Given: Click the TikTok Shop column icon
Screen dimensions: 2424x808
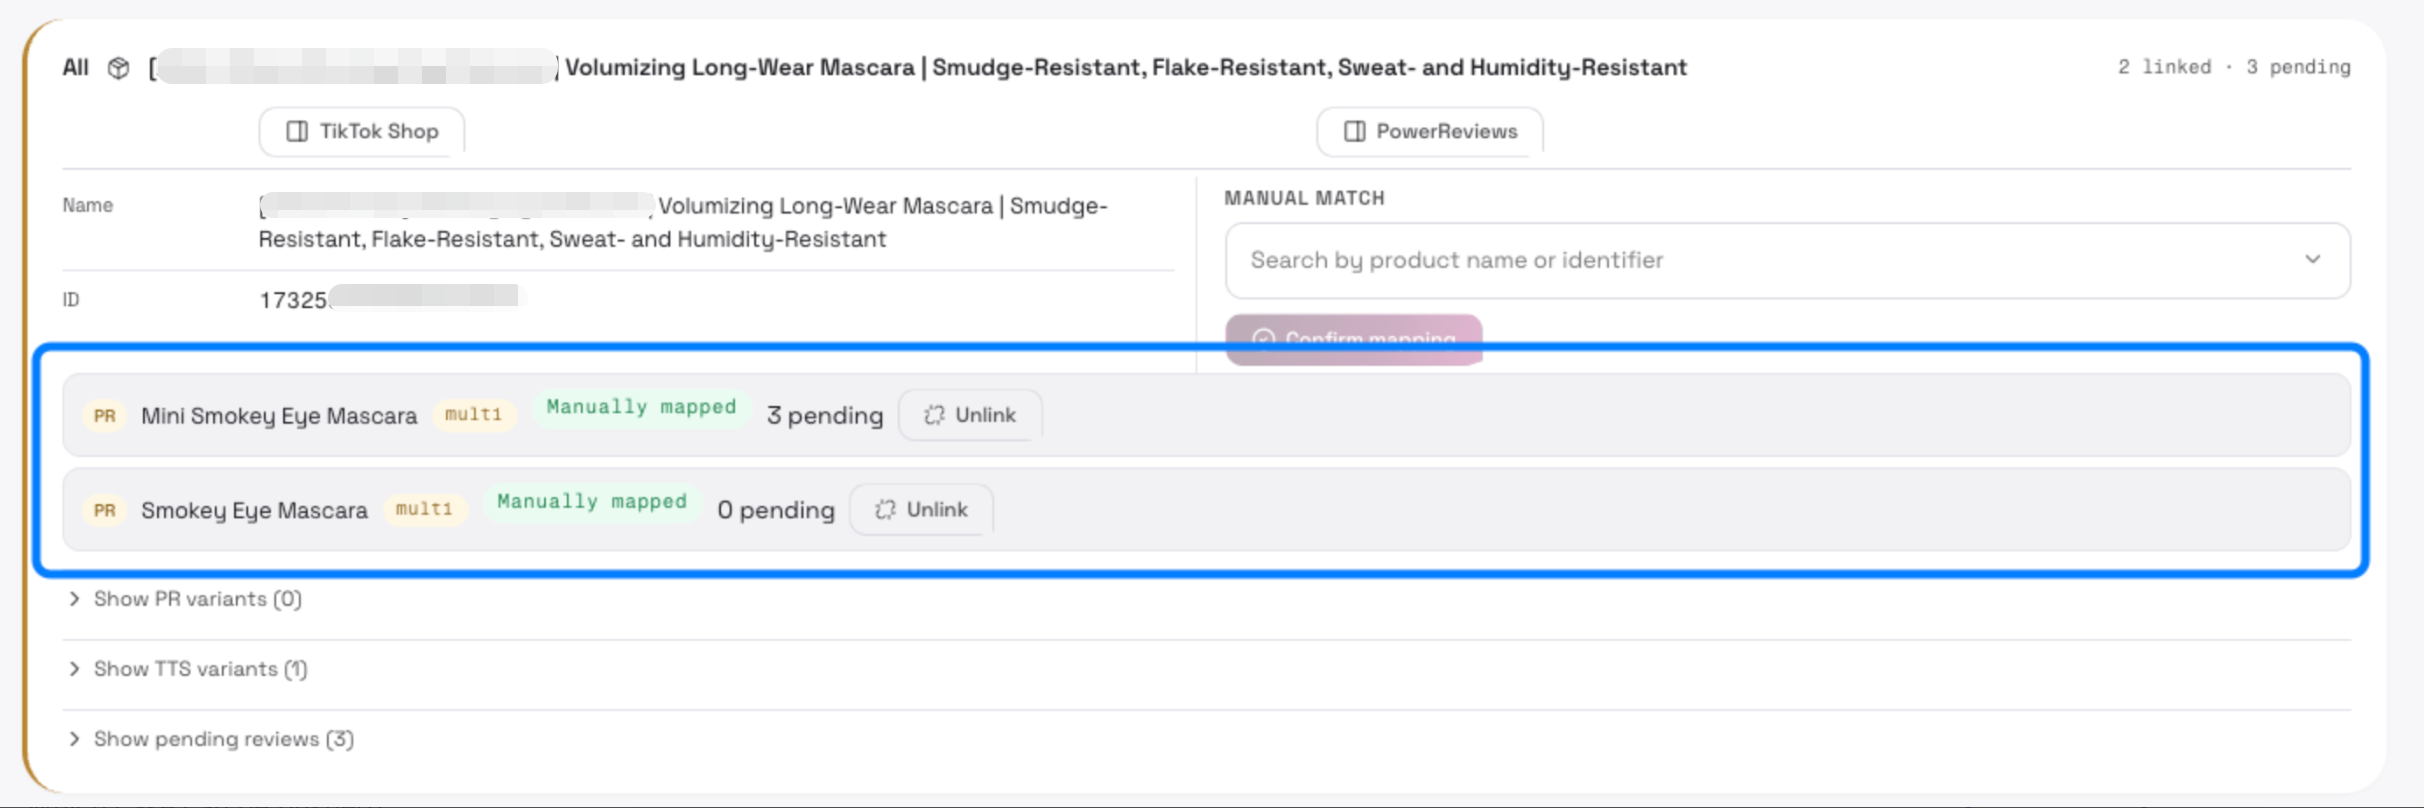Looking at the screenshot, I should (x=297, y=132).
